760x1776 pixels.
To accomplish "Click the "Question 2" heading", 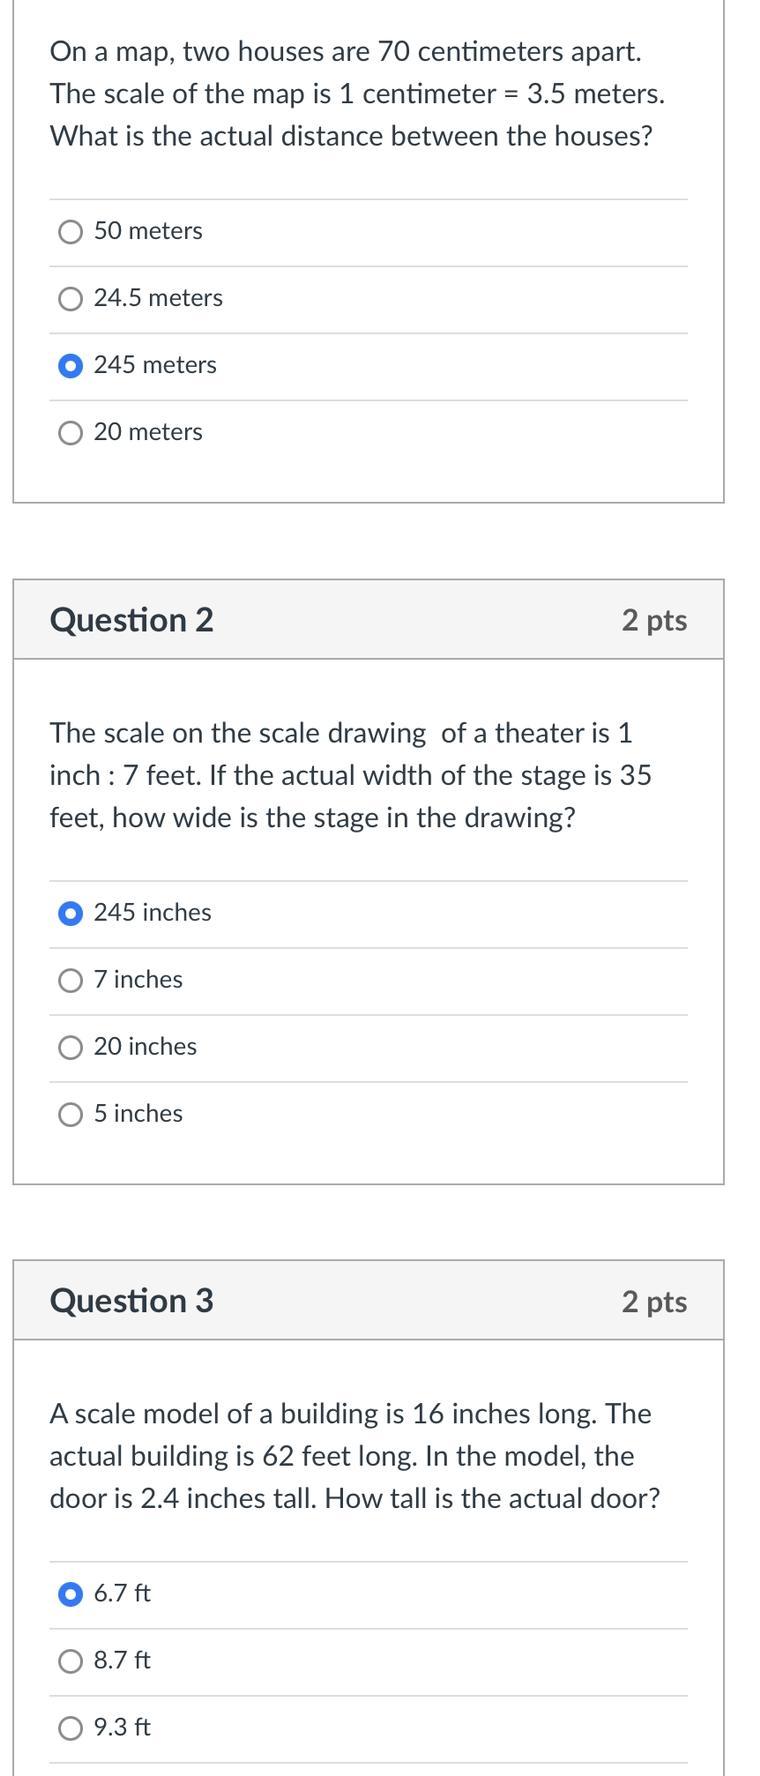I will [131, 620].
